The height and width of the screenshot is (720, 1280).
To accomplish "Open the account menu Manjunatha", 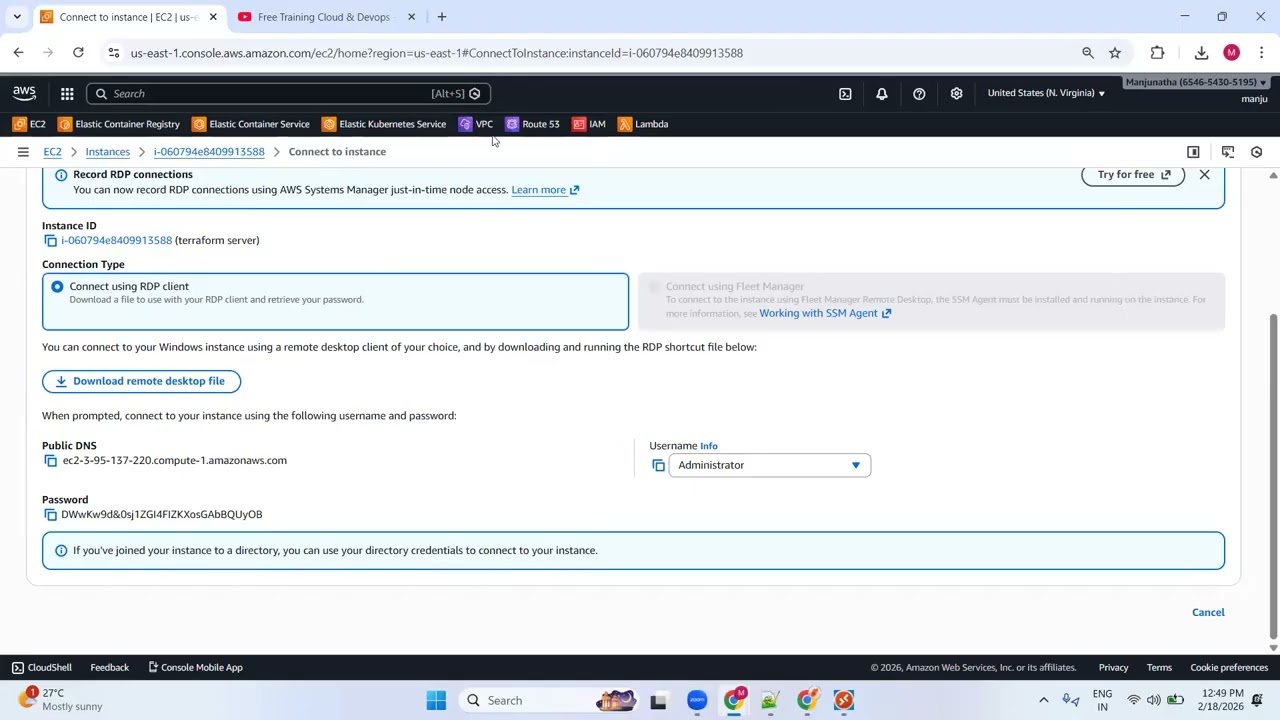I will [x=1197, y=82].
